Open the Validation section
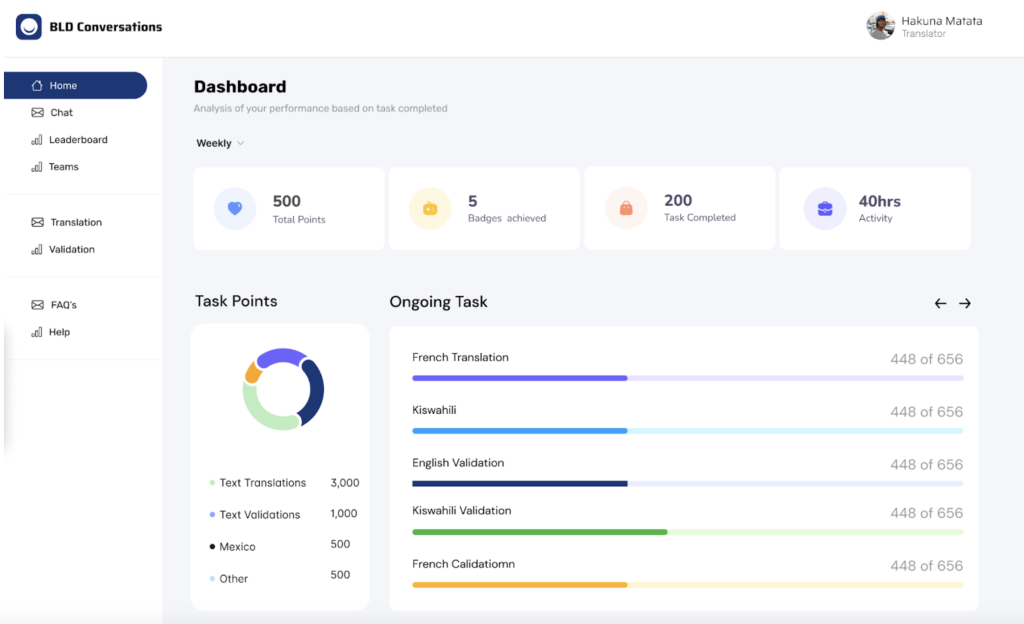Viewport: 1024px width, 624px height. tap(71, 249)
